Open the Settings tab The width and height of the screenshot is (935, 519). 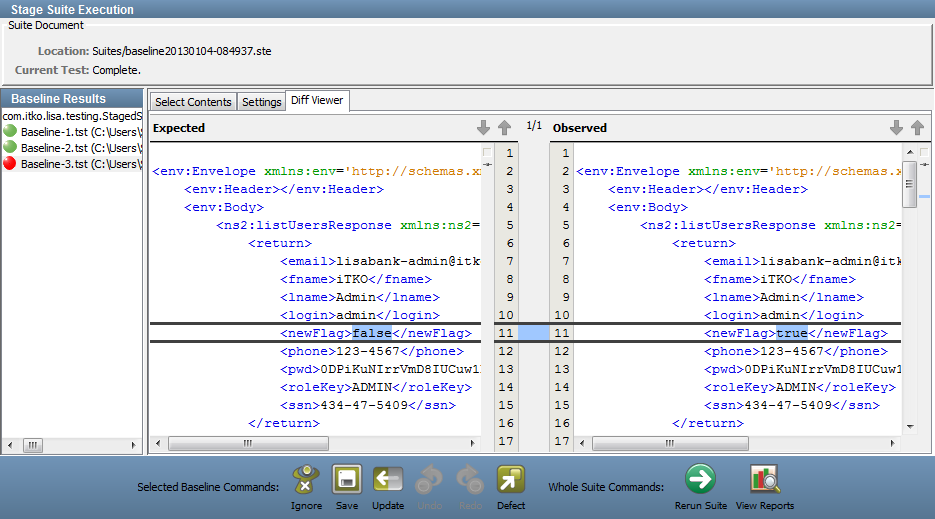point(261,102)
